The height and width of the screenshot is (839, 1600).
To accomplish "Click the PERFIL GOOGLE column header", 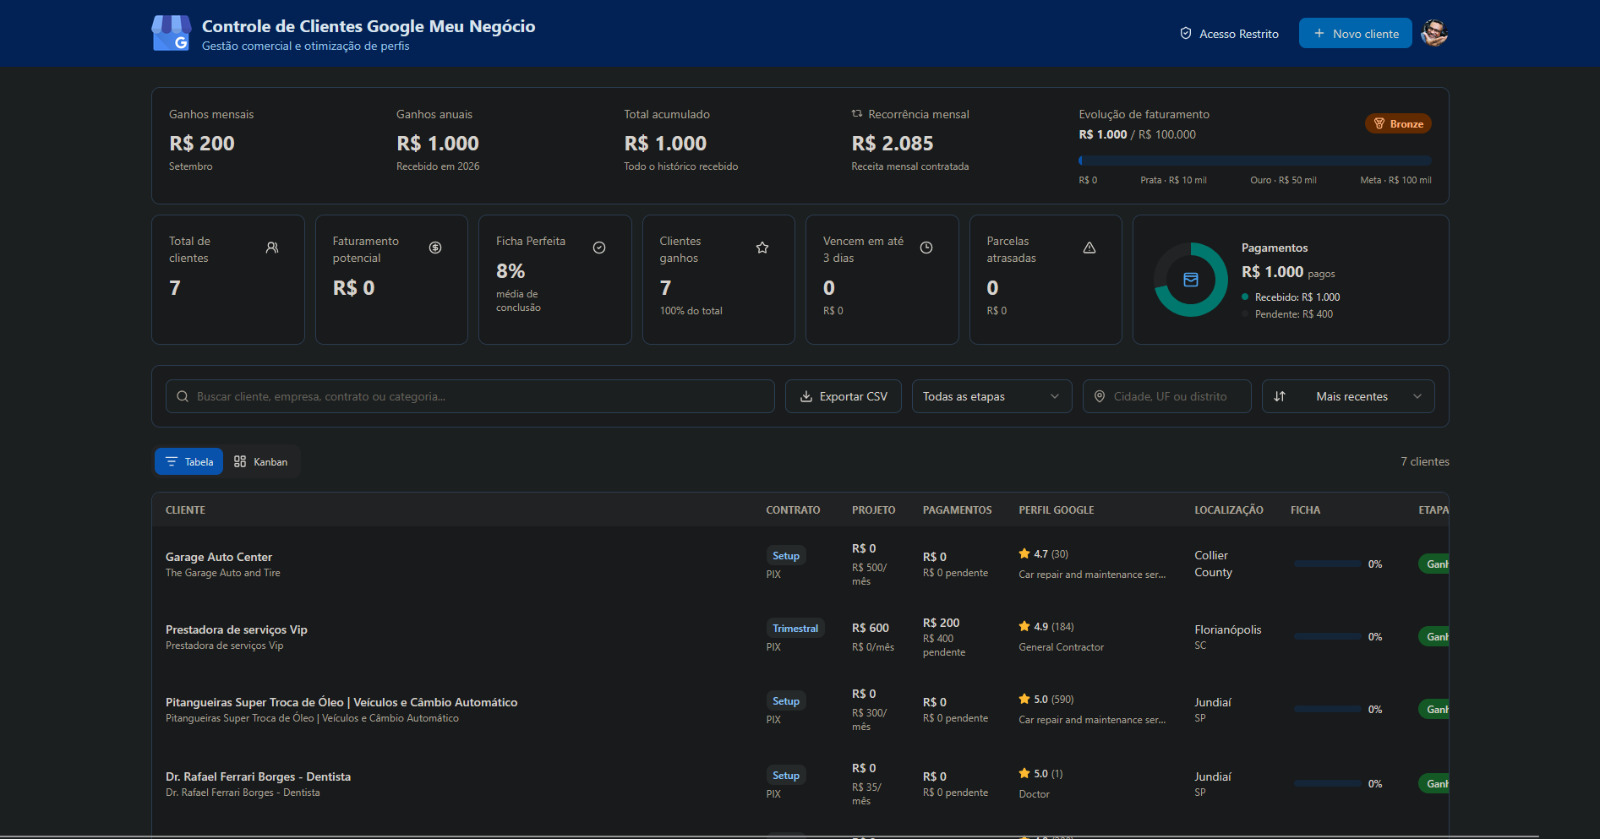I will pyautogui.click(x=1056, y=510).
